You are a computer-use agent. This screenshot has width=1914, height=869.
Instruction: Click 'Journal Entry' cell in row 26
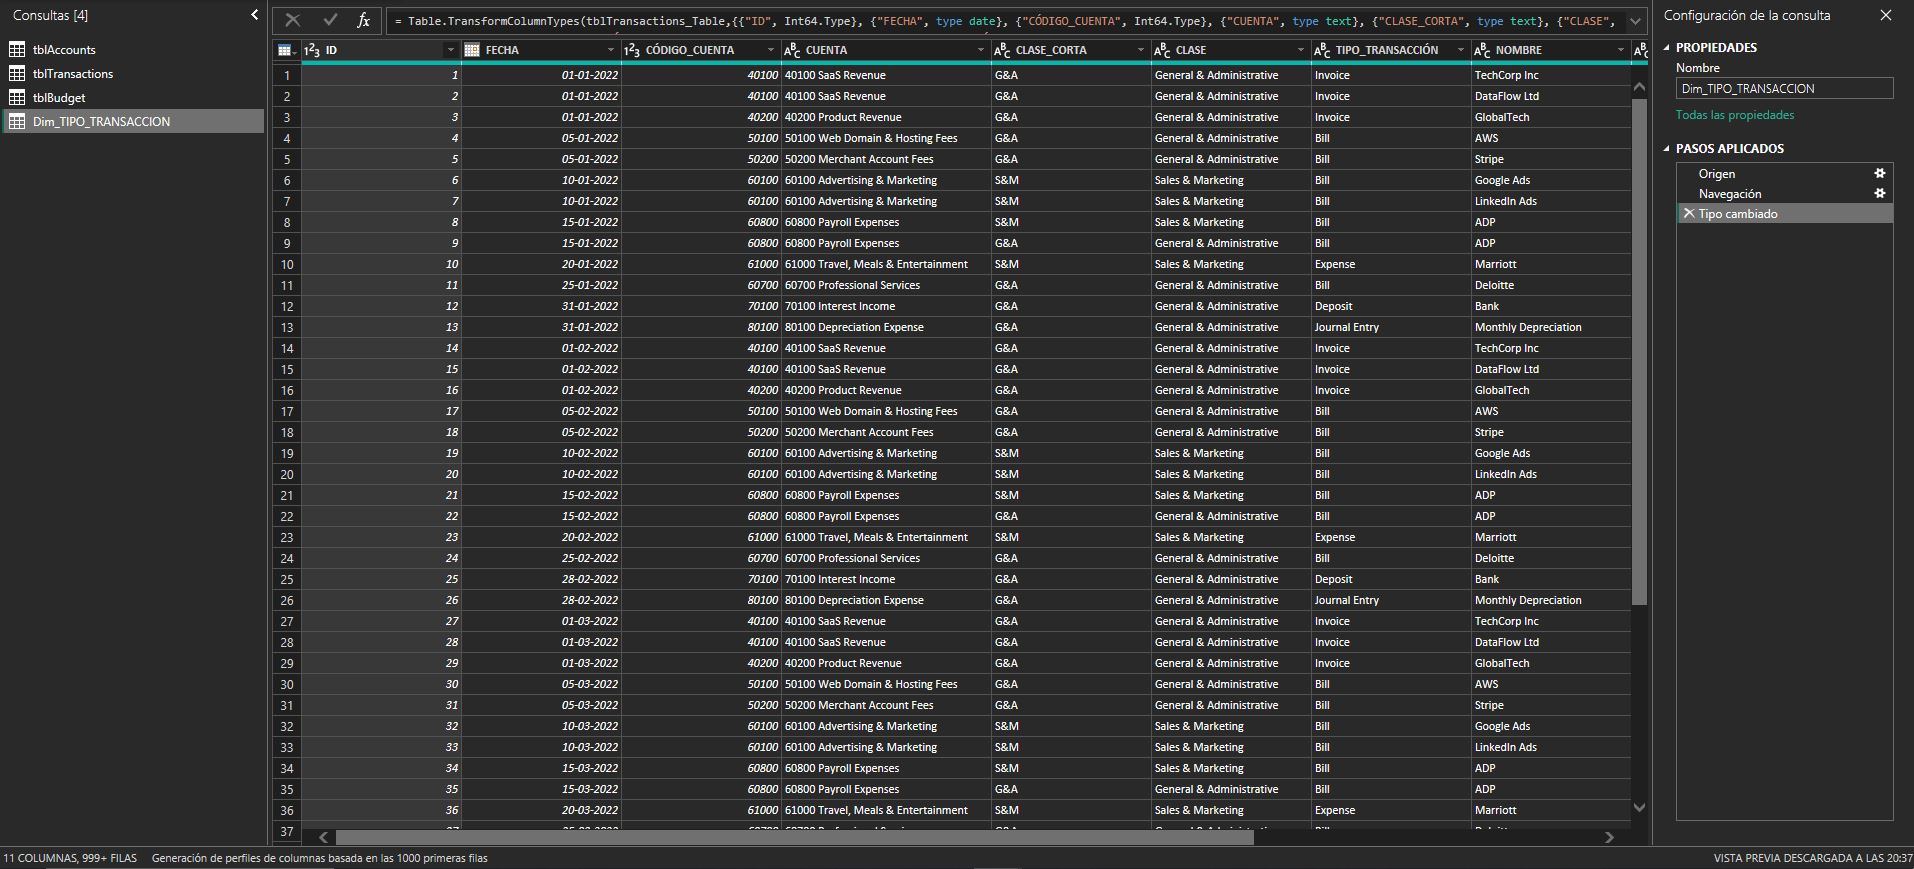click(x=1391, y=600)
